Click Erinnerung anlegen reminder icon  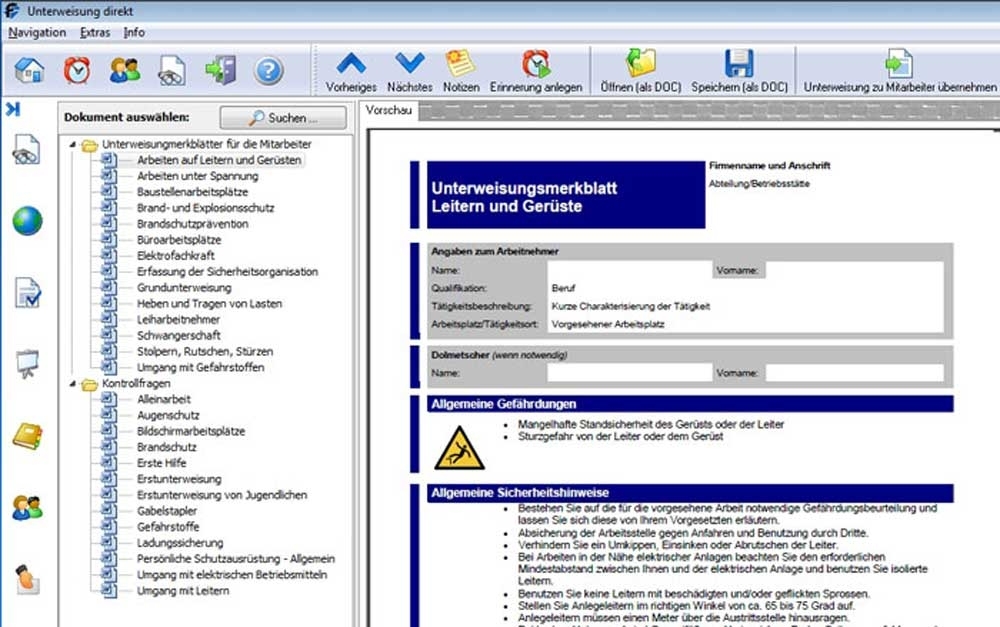click(536, 71)
